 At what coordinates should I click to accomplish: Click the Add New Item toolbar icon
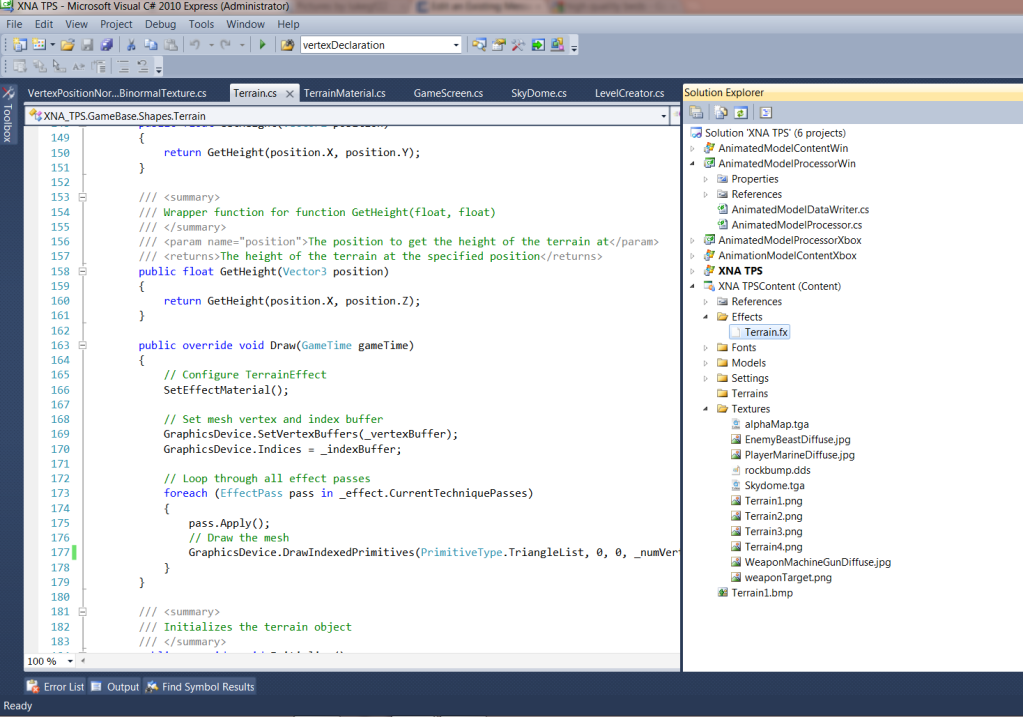tap(39, 45)
